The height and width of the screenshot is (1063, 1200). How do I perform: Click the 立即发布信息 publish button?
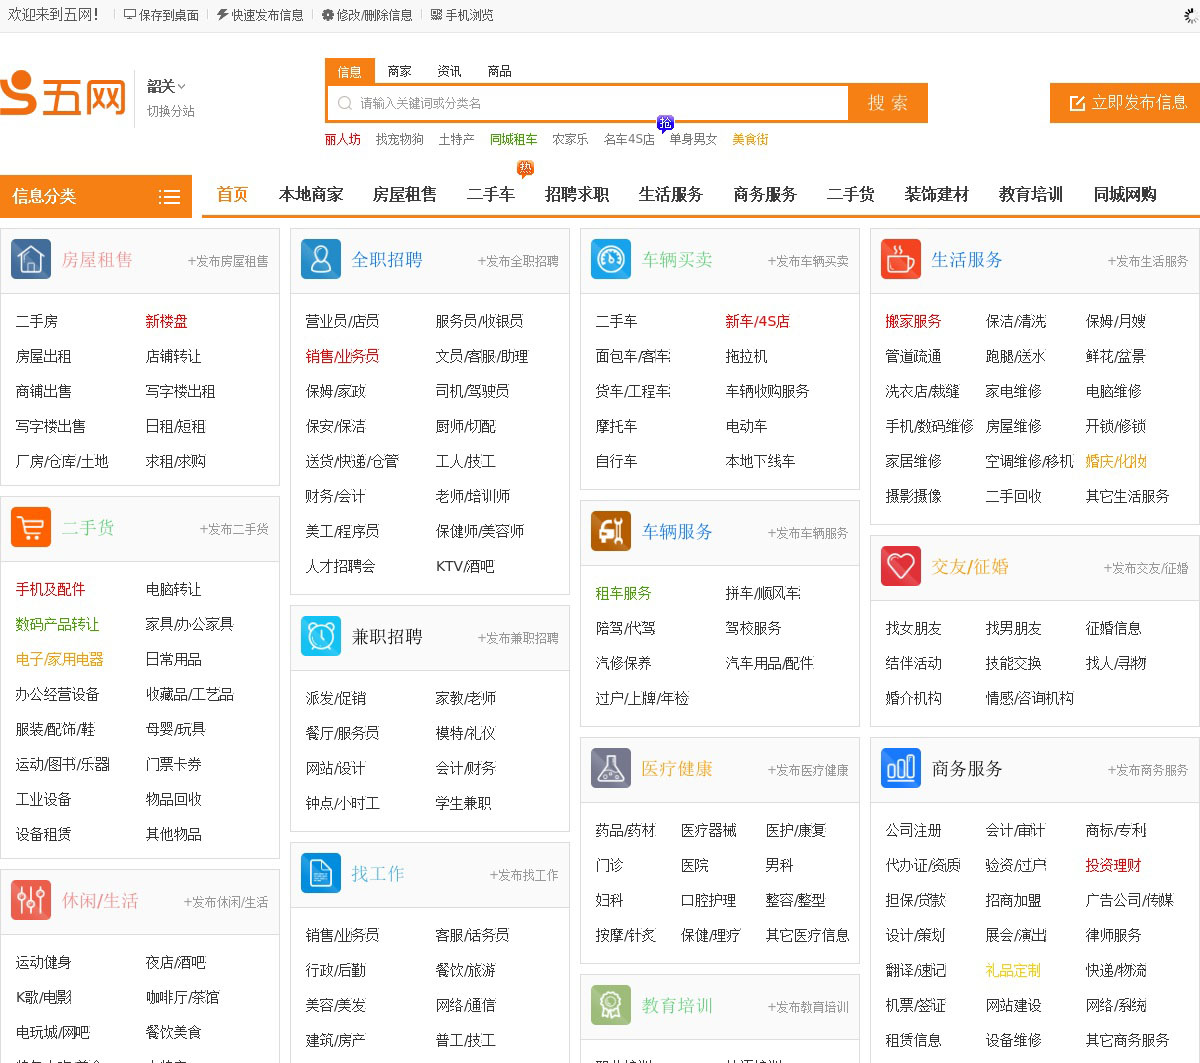(x=1126, y=103)
